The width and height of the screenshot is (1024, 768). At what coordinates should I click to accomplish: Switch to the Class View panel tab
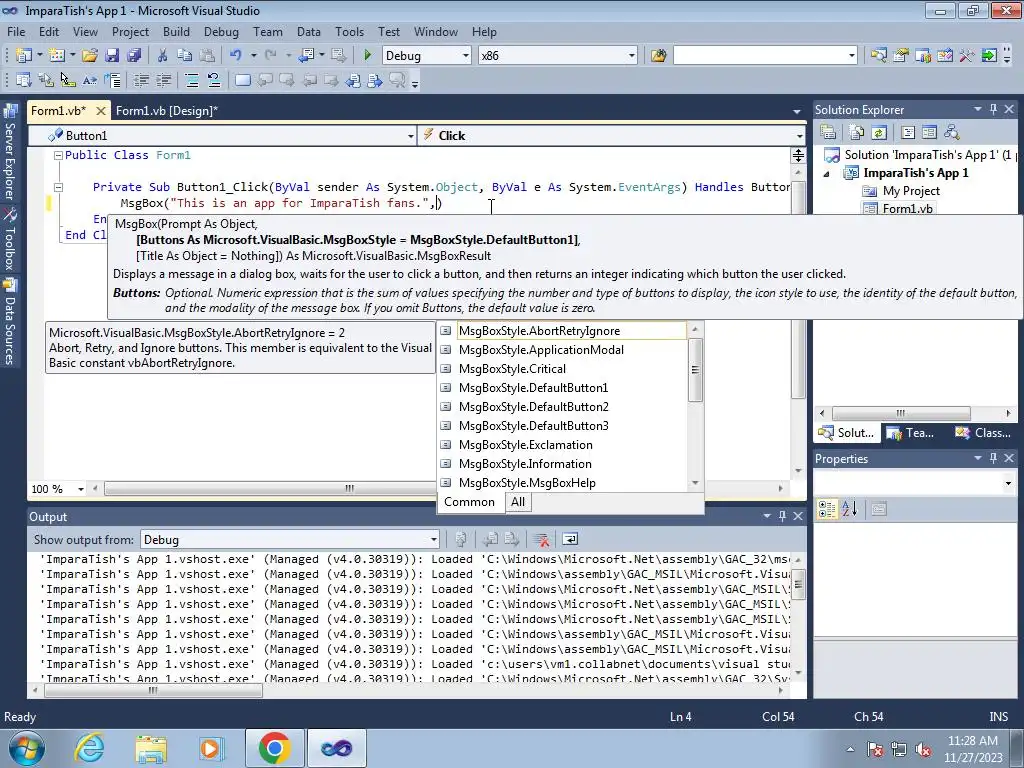(x=983, y=432)
